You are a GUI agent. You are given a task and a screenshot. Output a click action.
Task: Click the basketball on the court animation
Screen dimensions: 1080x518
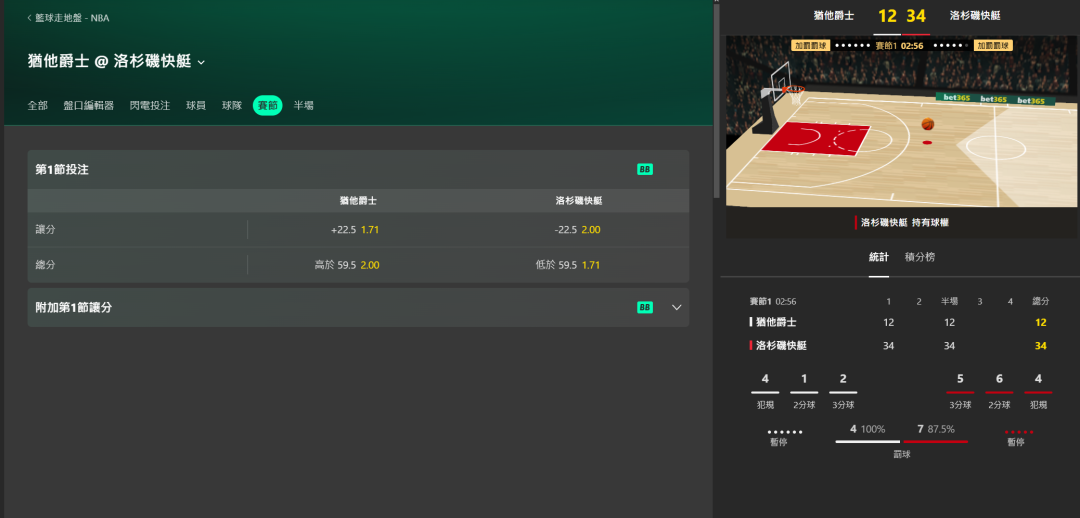click(928, 124)
